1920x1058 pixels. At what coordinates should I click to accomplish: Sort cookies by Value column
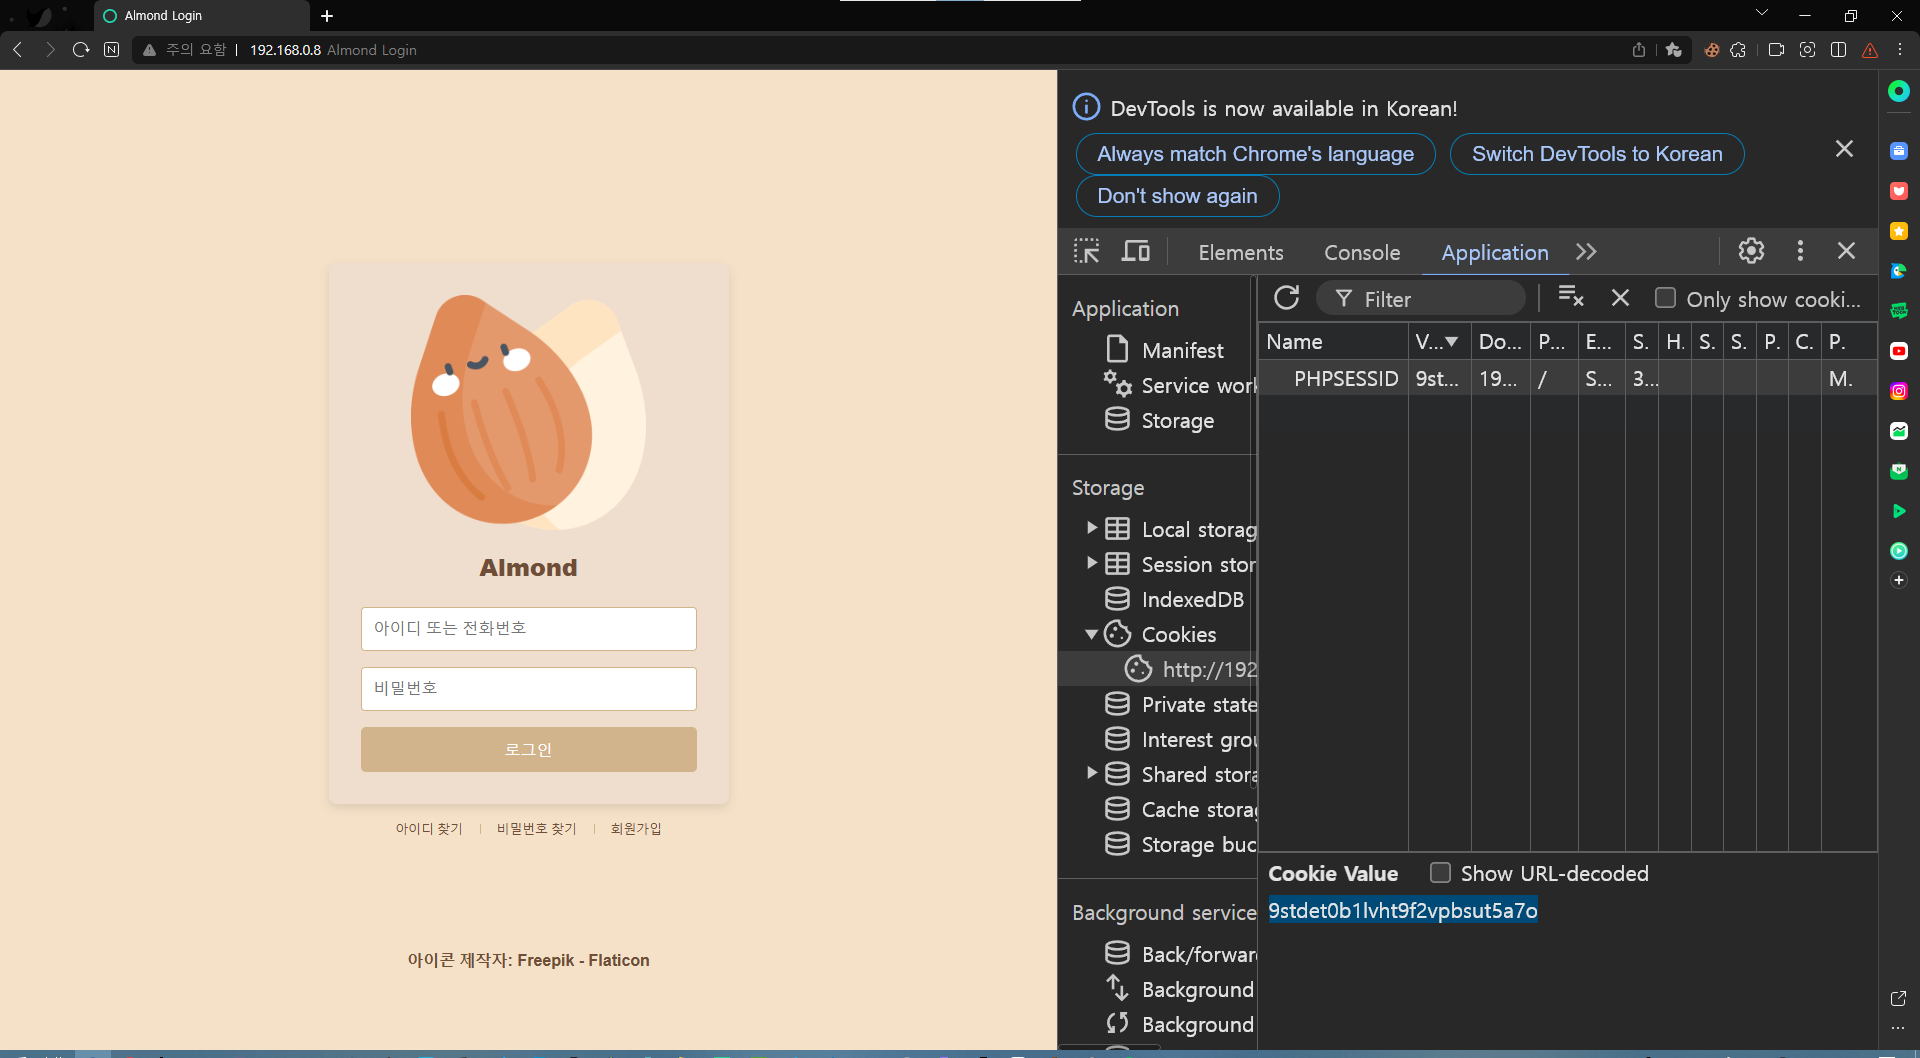(1438, 342)
